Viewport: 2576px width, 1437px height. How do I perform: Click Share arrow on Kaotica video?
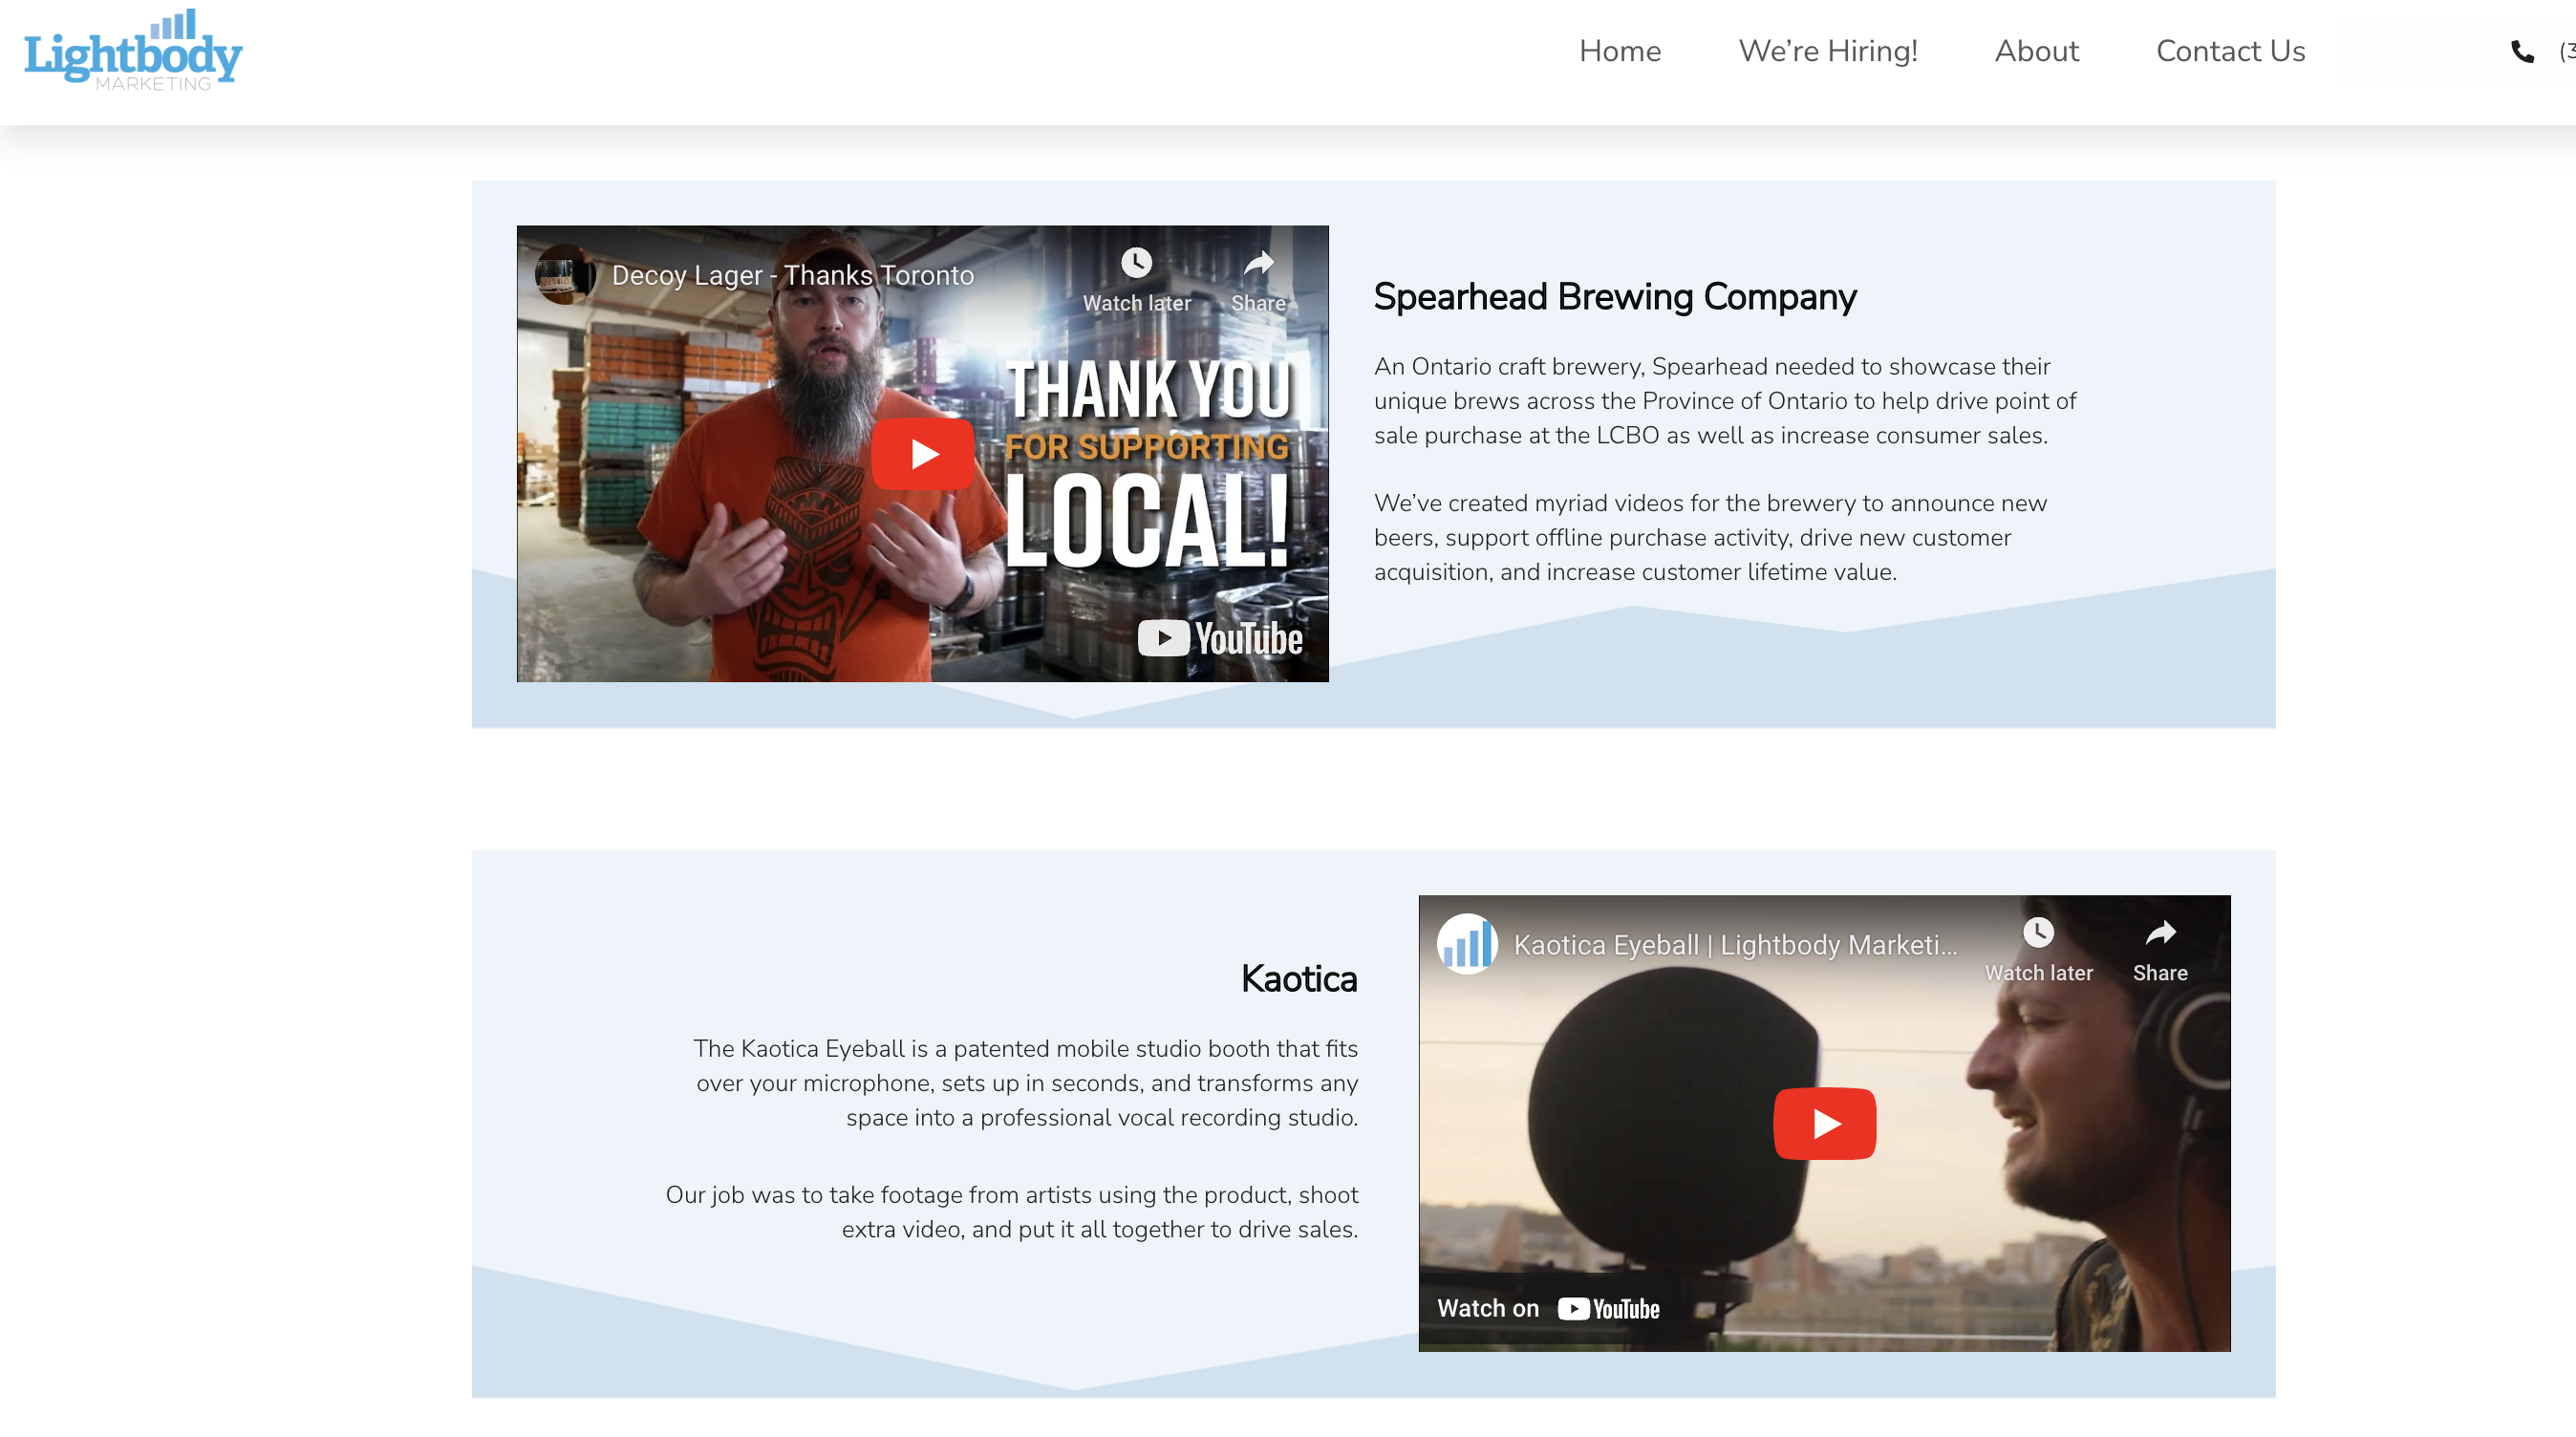[x=2160, y=933]
